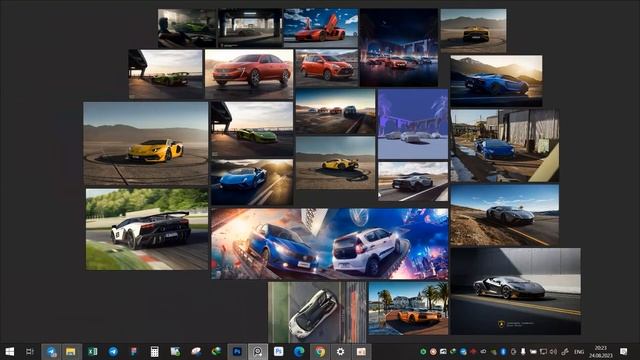
Task: Open the round Telegram icon beside Excel
Action: coord(113,351)
